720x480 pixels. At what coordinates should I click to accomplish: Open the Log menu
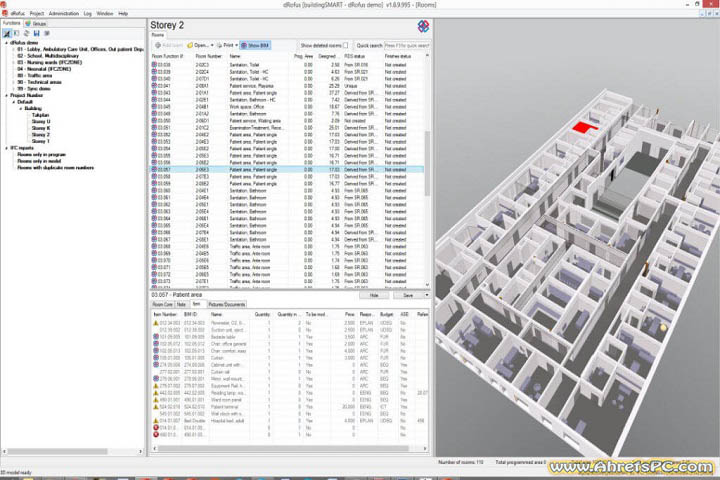point(88,14)
